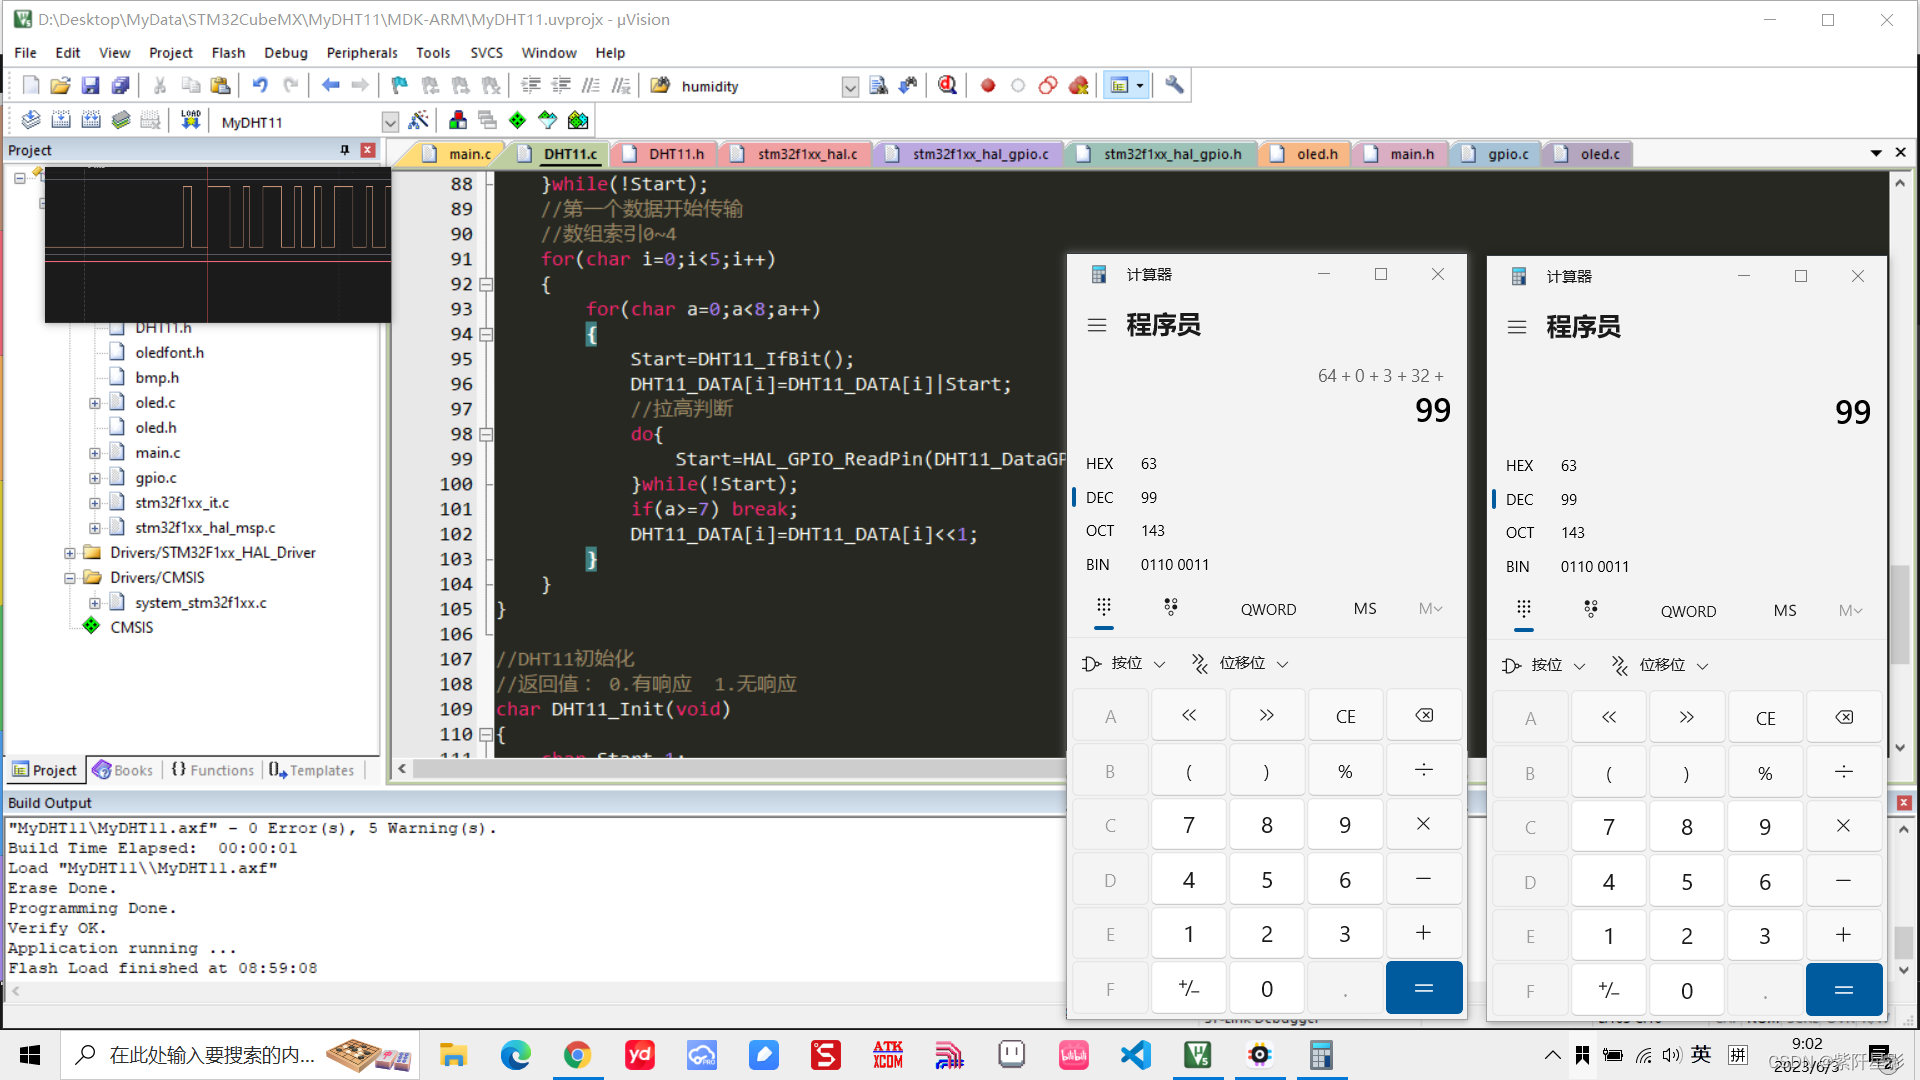Save the current file

90,86
